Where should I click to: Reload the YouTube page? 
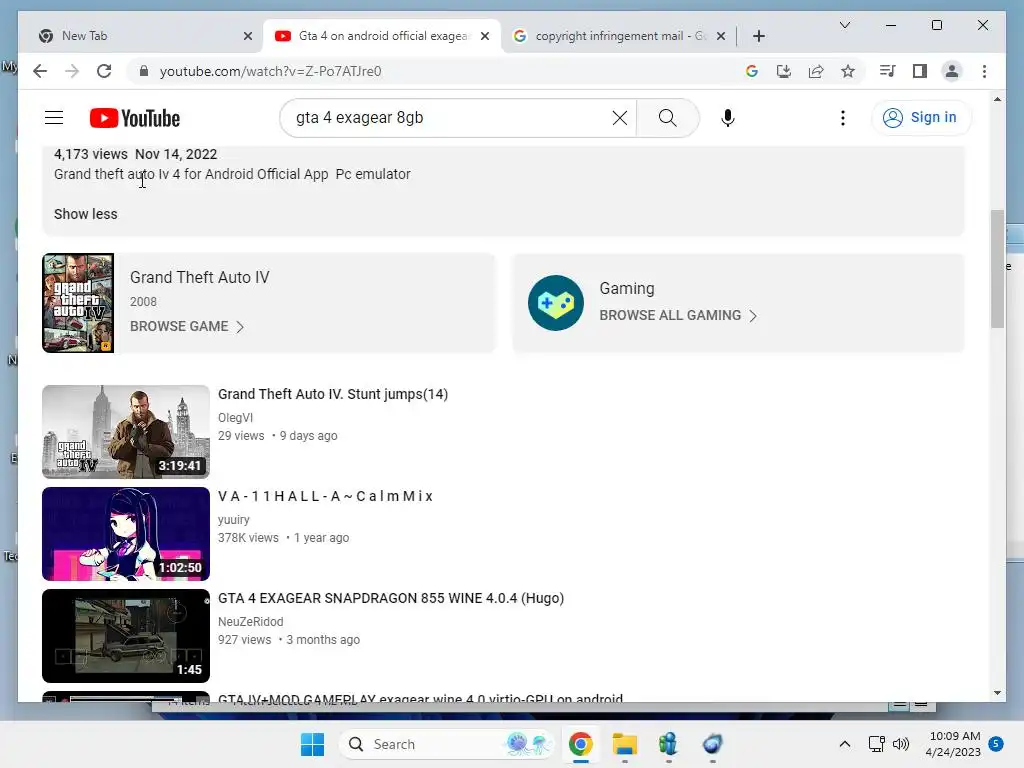tap(104, 71)
